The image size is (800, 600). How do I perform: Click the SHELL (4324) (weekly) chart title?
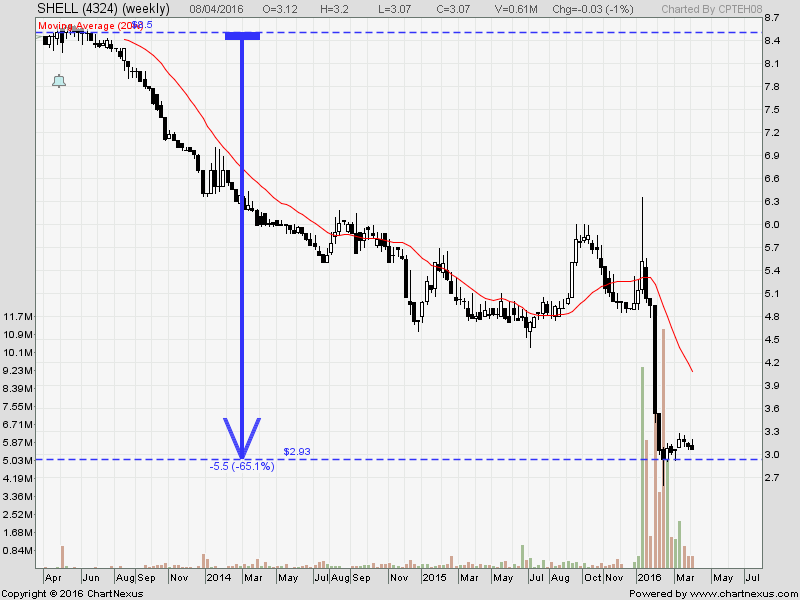[x=104, y=9]
